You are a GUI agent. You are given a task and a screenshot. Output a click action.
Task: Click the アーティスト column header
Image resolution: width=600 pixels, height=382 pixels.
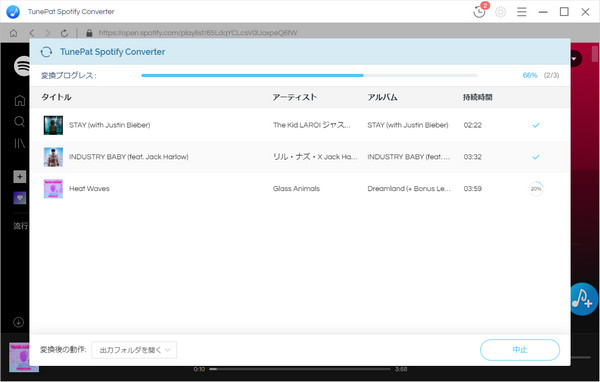[295, 97]
